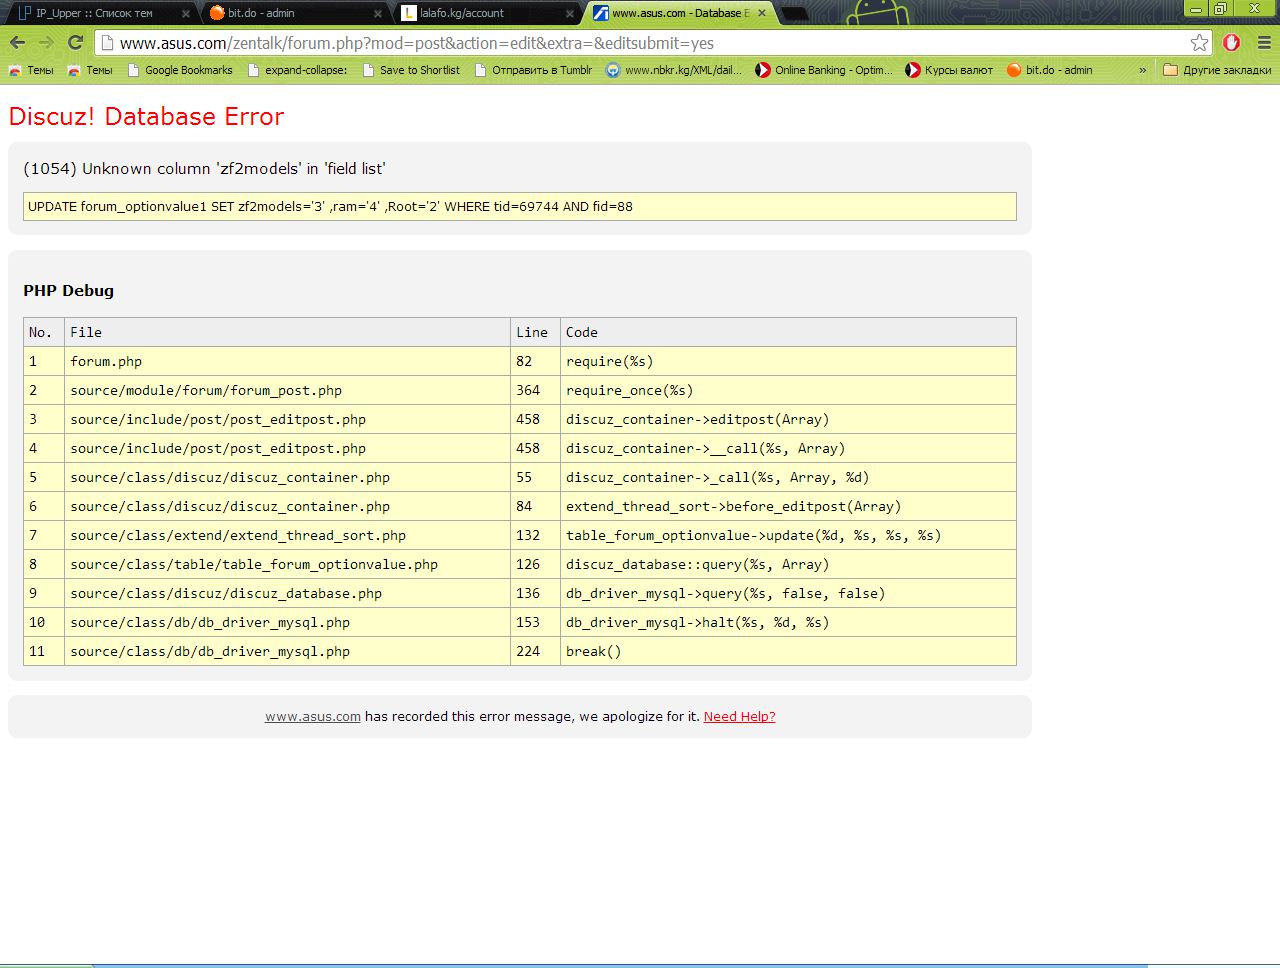Viewport: 1280px width, 968px height.
Task: Click line number 224 cell
Action: click(x=535, y=651)
